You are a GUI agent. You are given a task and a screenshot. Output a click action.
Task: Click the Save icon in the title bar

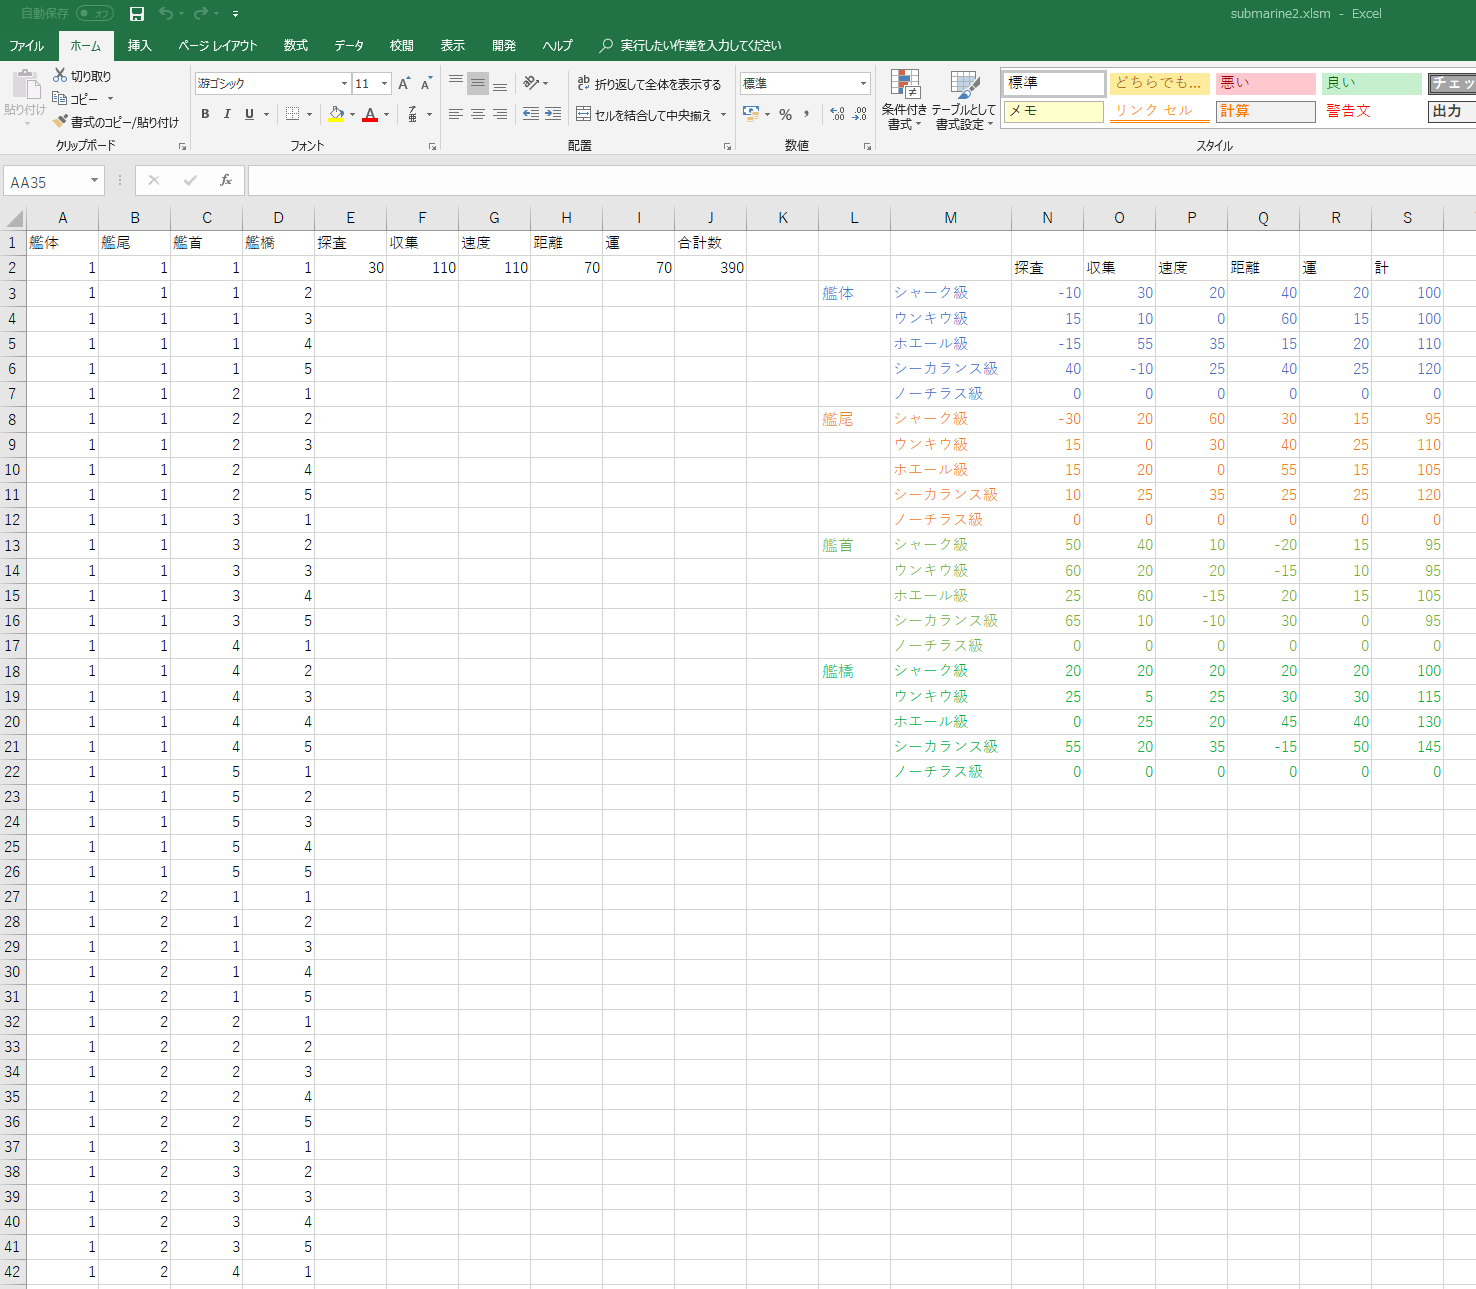(137, 14)
